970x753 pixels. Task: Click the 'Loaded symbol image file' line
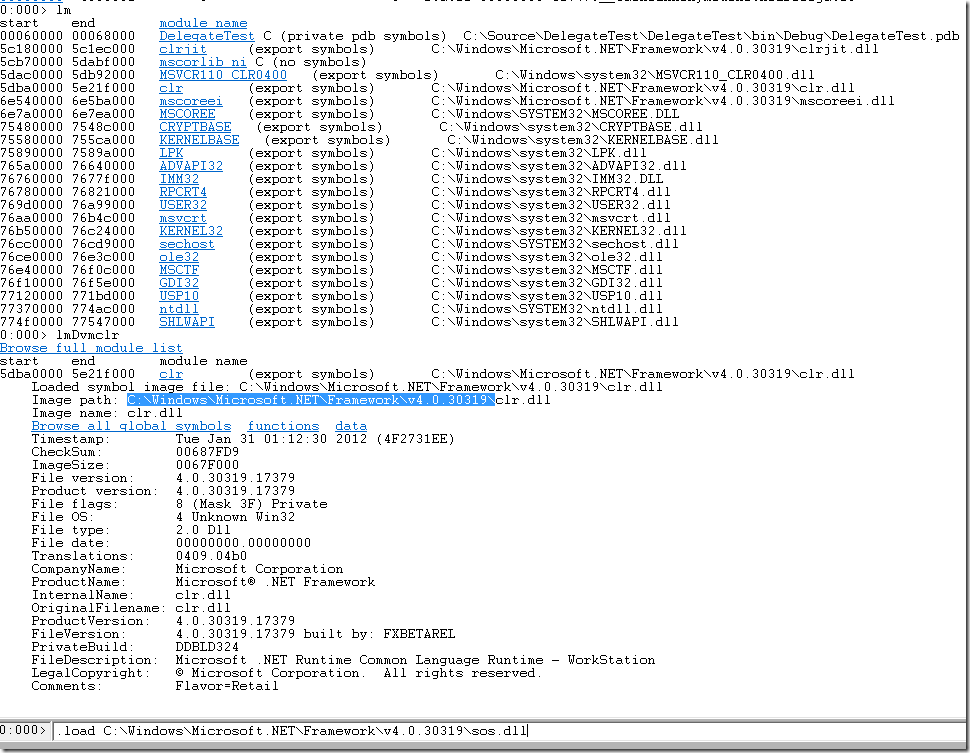click(346, 387)
